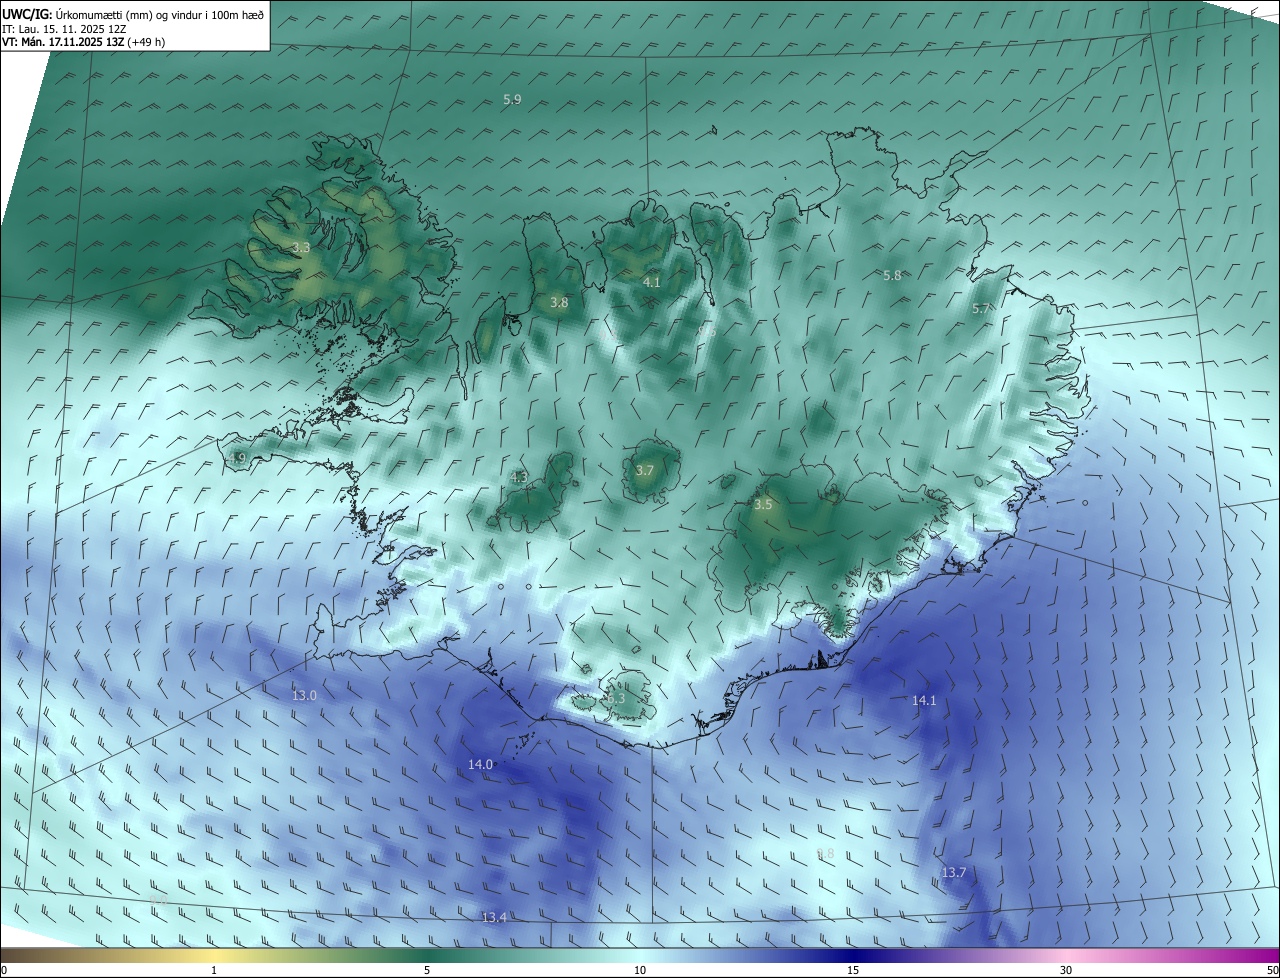This screenshot has height=978, width=1280.
Task: Click the "1" tick label on the scale
Action: click(x=214, y=970)
